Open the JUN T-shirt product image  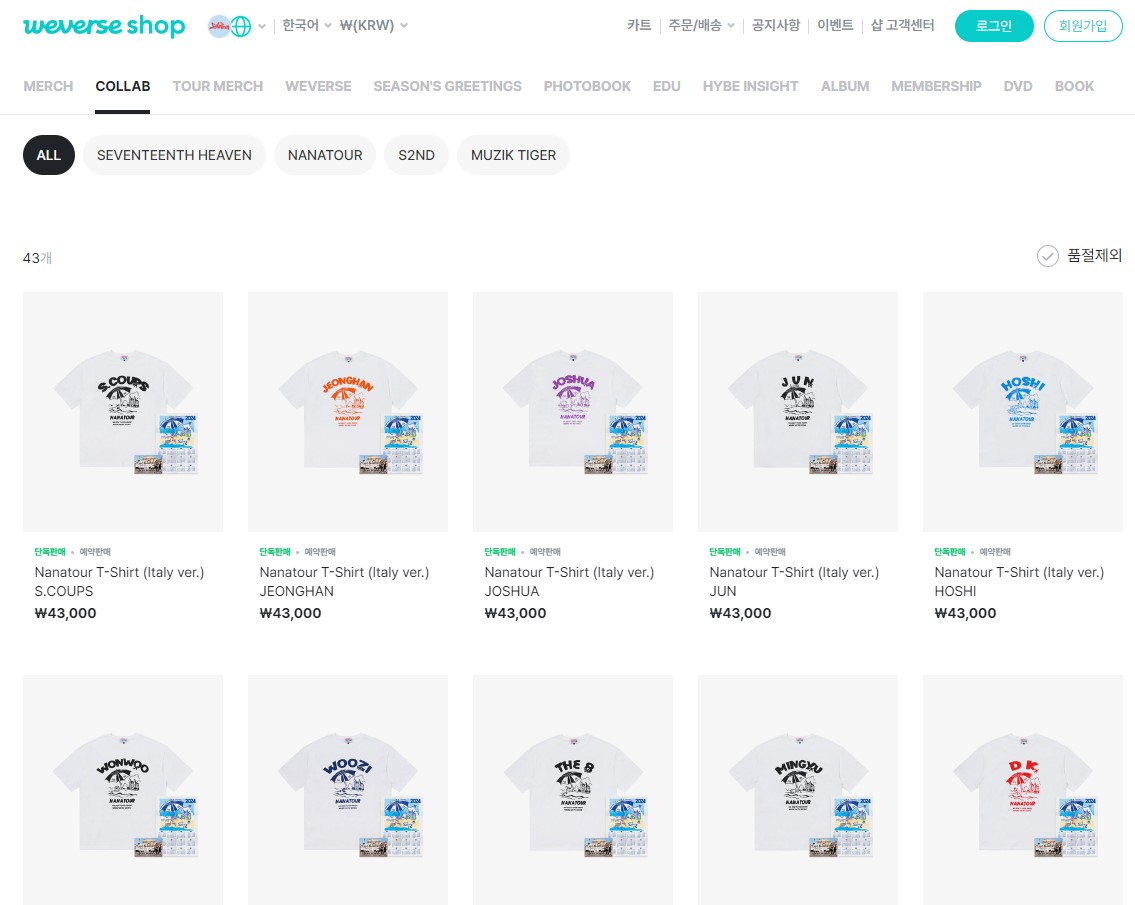(798, 412)
